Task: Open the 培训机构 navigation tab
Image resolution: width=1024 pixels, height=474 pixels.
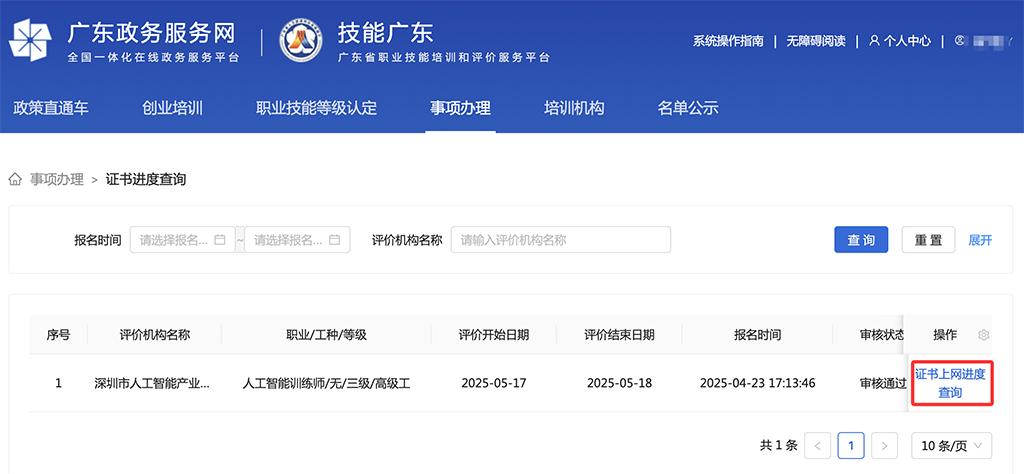Action: tap(574, 108)
